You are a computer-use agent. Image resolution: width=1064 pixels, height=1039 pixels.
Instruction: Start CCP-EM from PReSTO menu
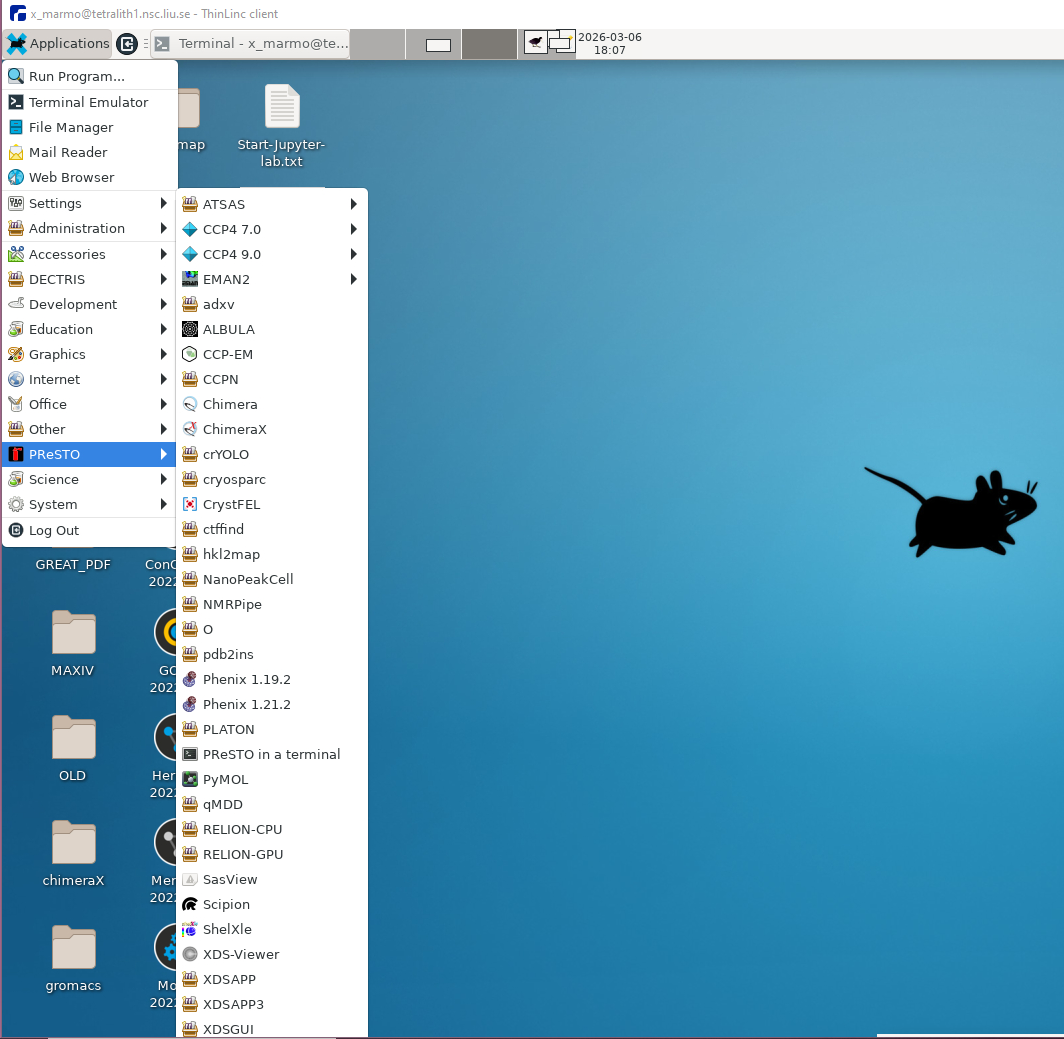click(227, 354)
